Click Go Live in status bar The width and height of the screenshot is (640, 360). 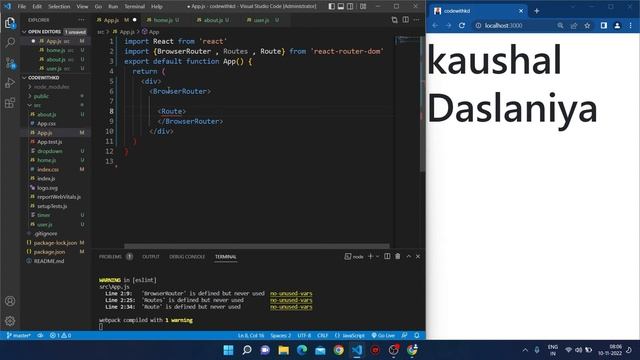383,336
